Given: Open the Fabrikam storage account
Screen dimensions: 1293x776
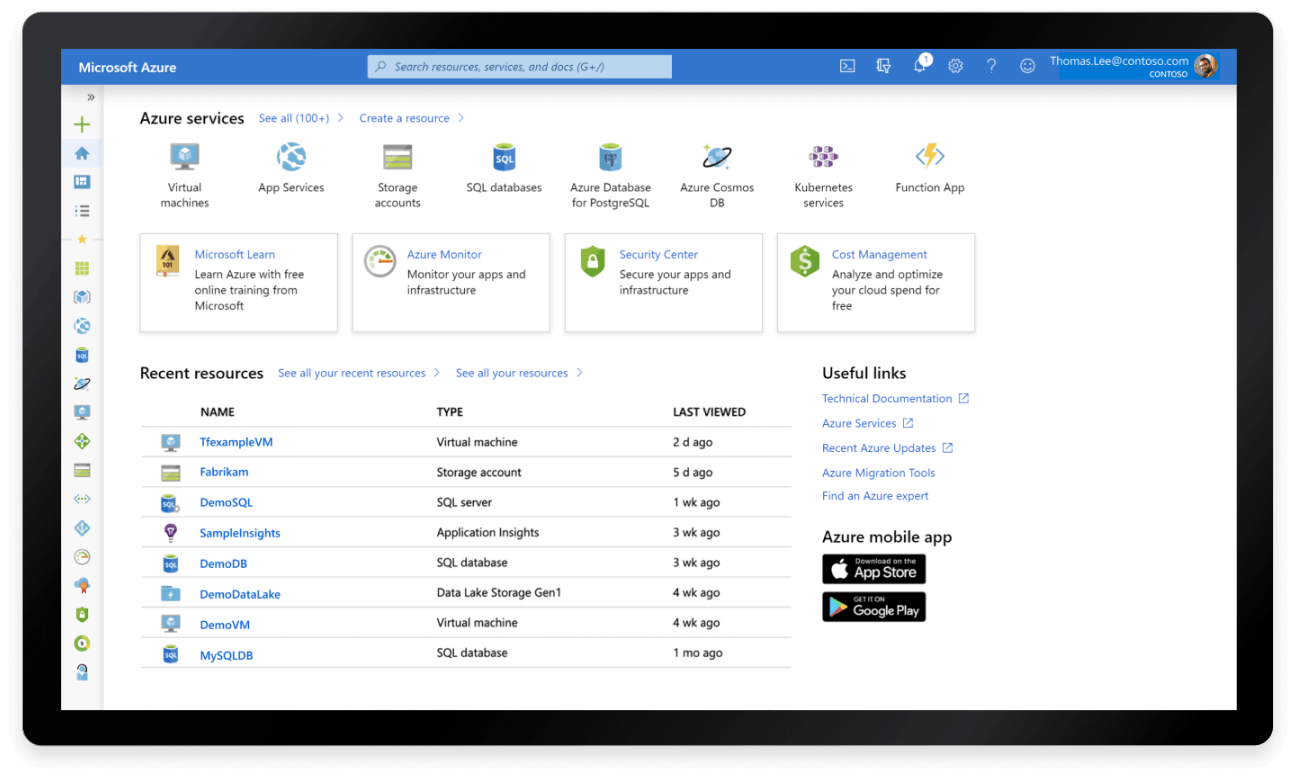Looking at the screenshot, I should (224, 472).
